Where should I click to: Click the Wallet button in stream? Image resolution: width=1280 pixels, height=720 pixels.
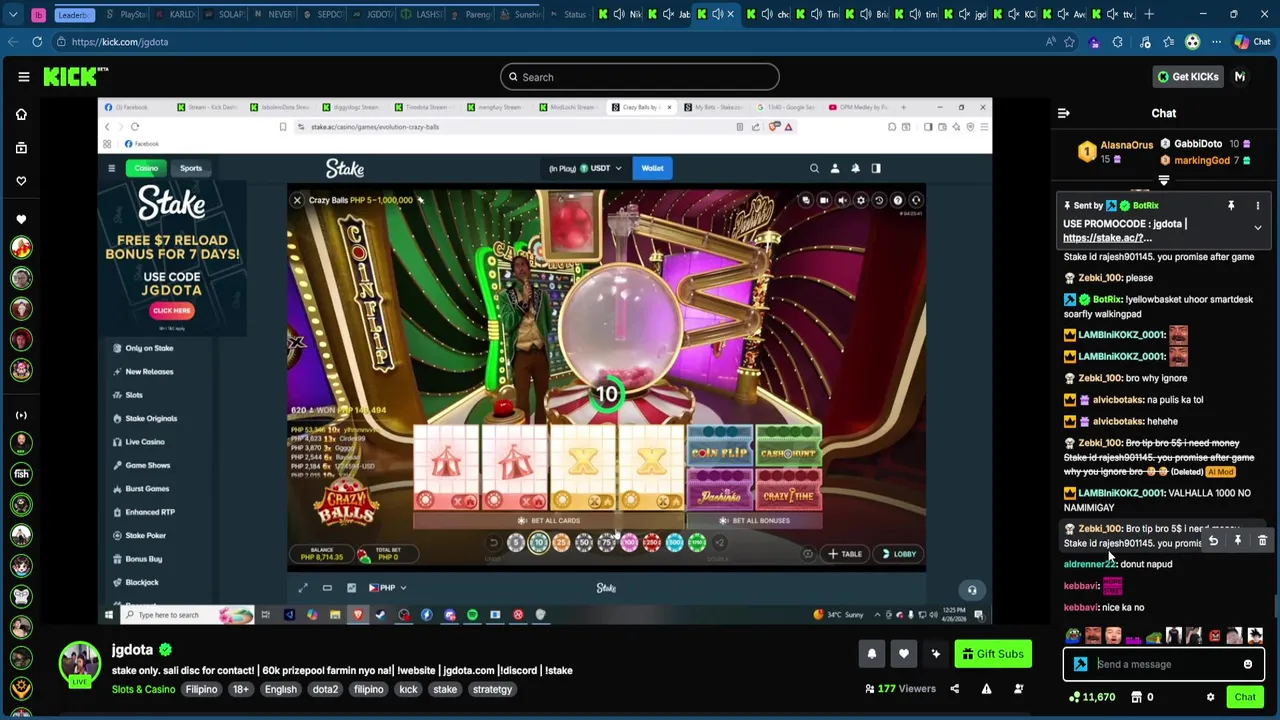pos(652,168)
